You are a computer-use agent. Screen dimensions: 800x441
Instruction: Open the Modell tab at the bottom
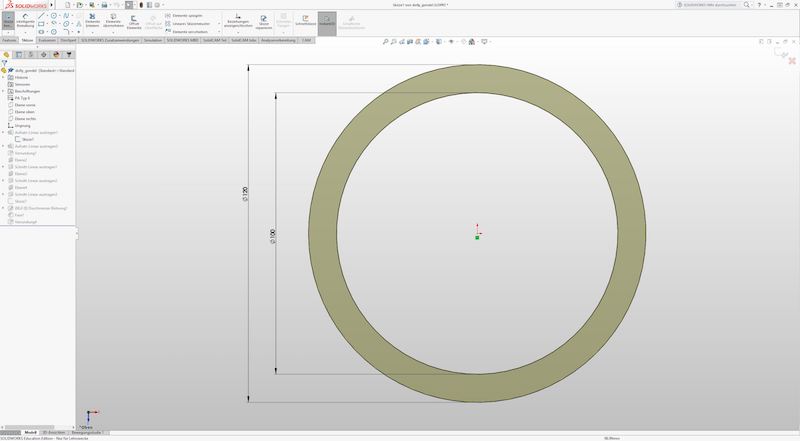coord(31,432)
